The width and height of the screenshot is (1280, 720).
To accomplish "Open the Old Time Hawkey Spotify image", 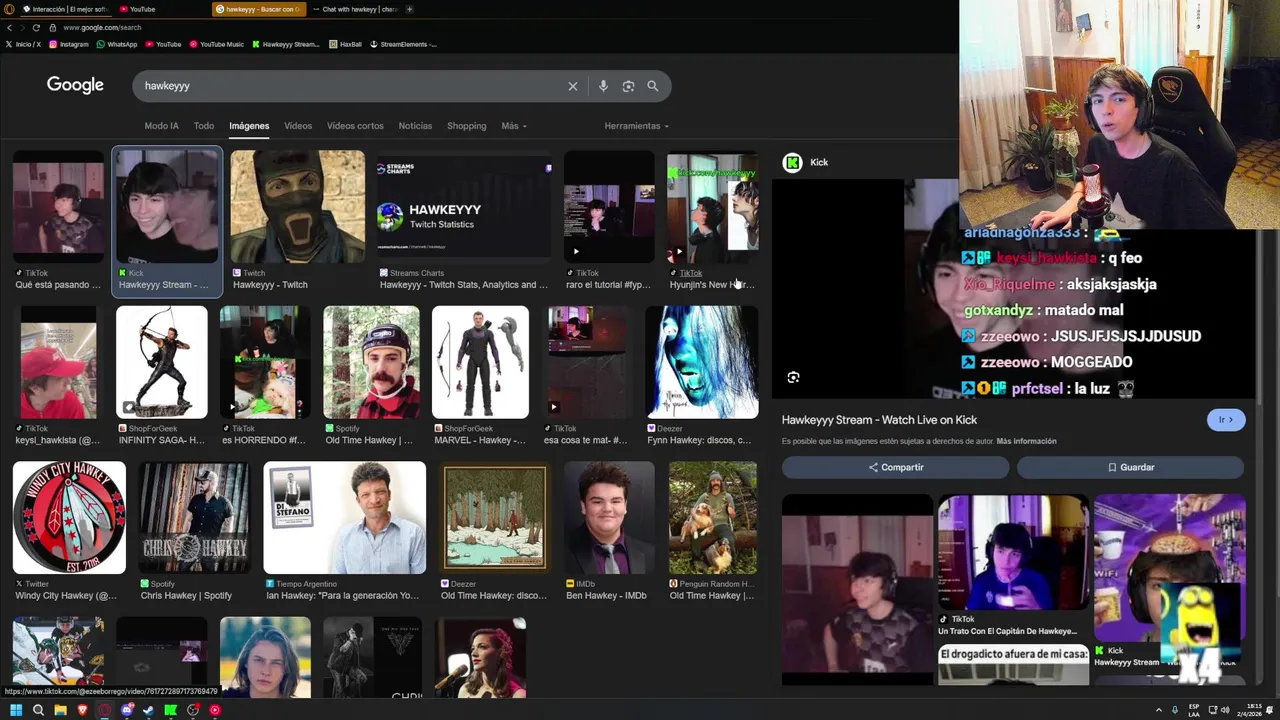I will click(x=371, y=362).
